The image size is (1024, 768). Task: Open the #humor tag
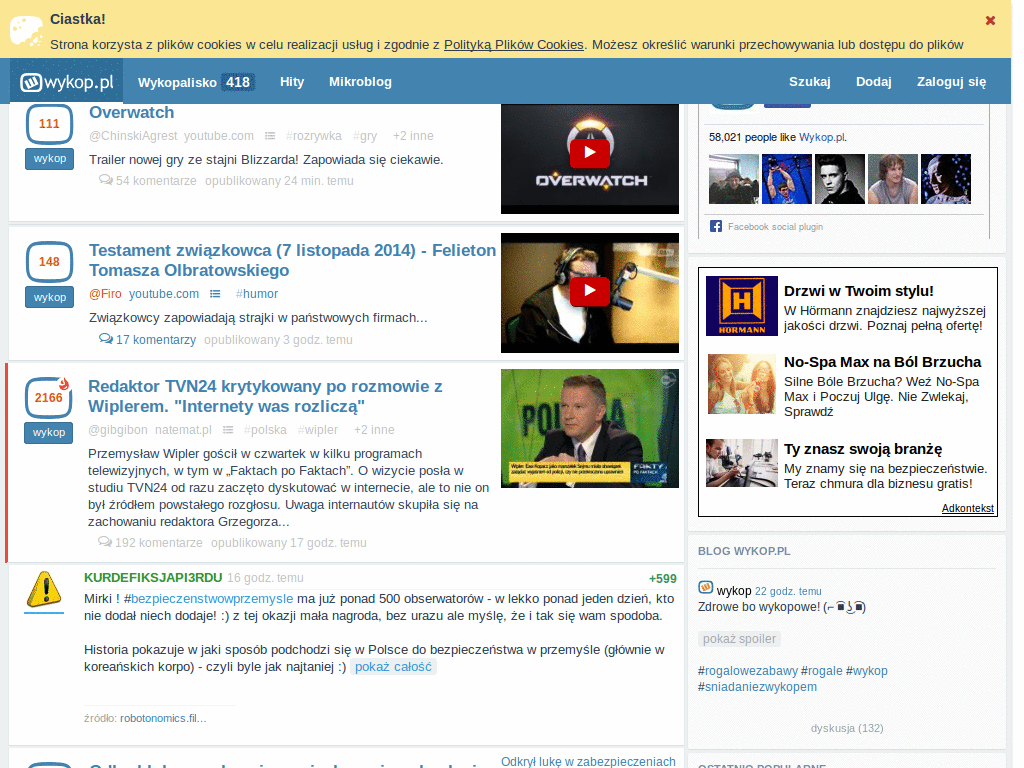click(257, 294)
